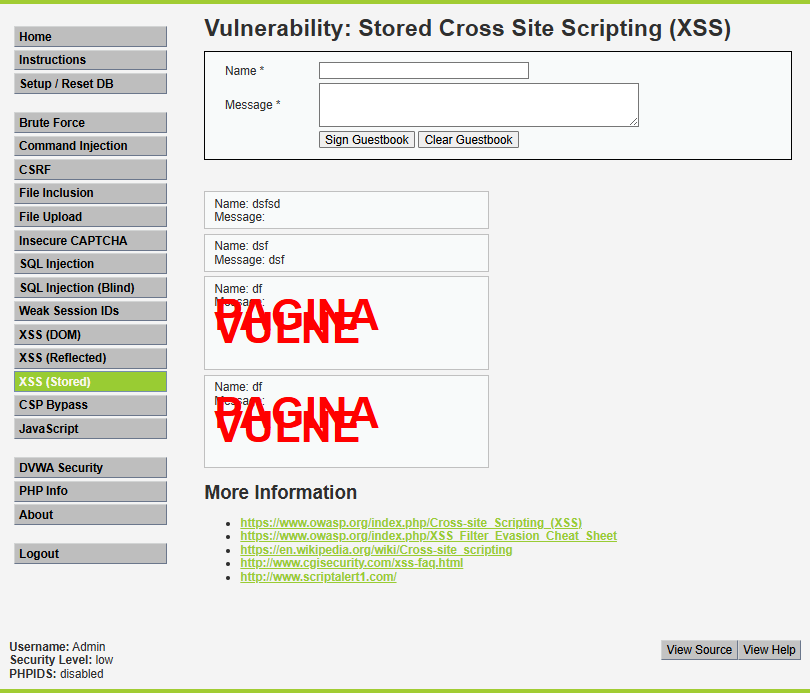Image resolution: width=810 pixels, height=693 pixels.
Task: Go to Setup / Reset DB page
Action: point(90,84)
